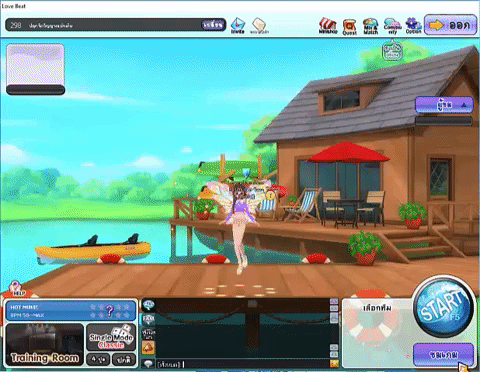Open the Option gear icon

pos(413,26)
